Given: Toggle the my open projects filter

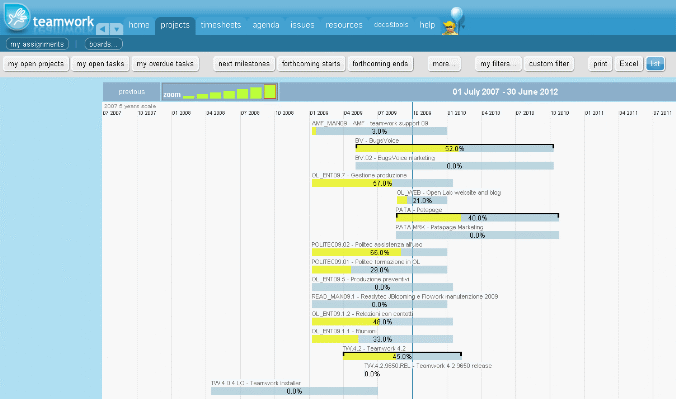Looking at the screenshot, I should pos(36,64).
